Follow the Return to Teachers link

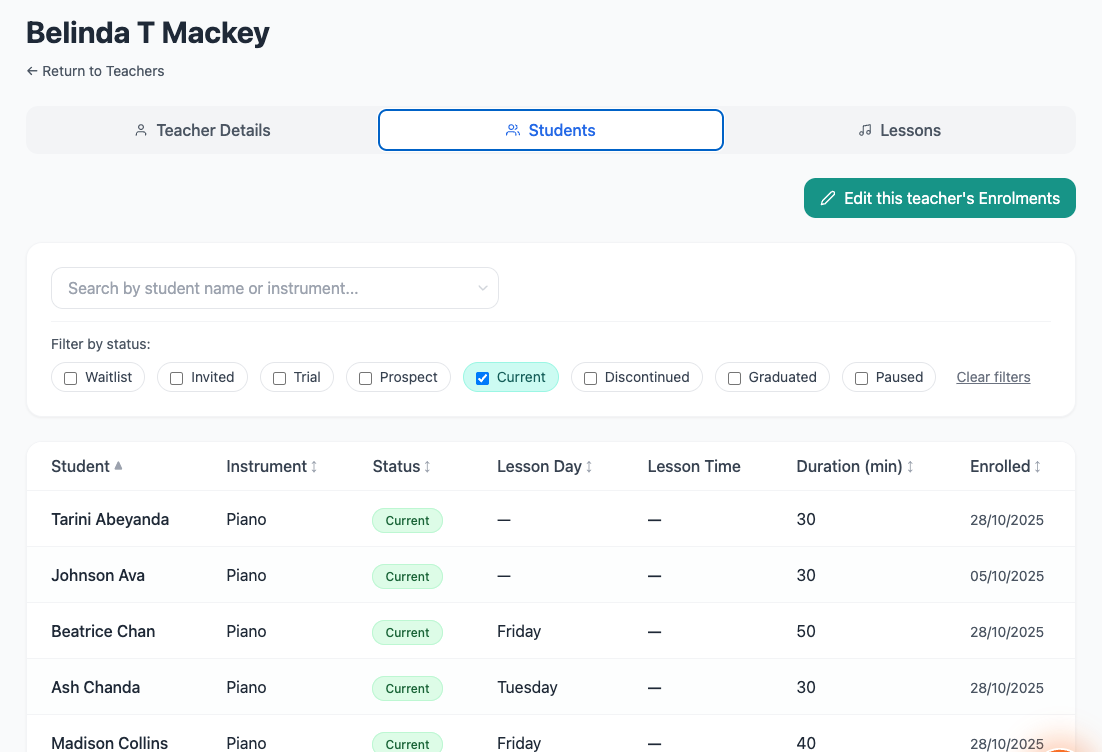point(96,71)
